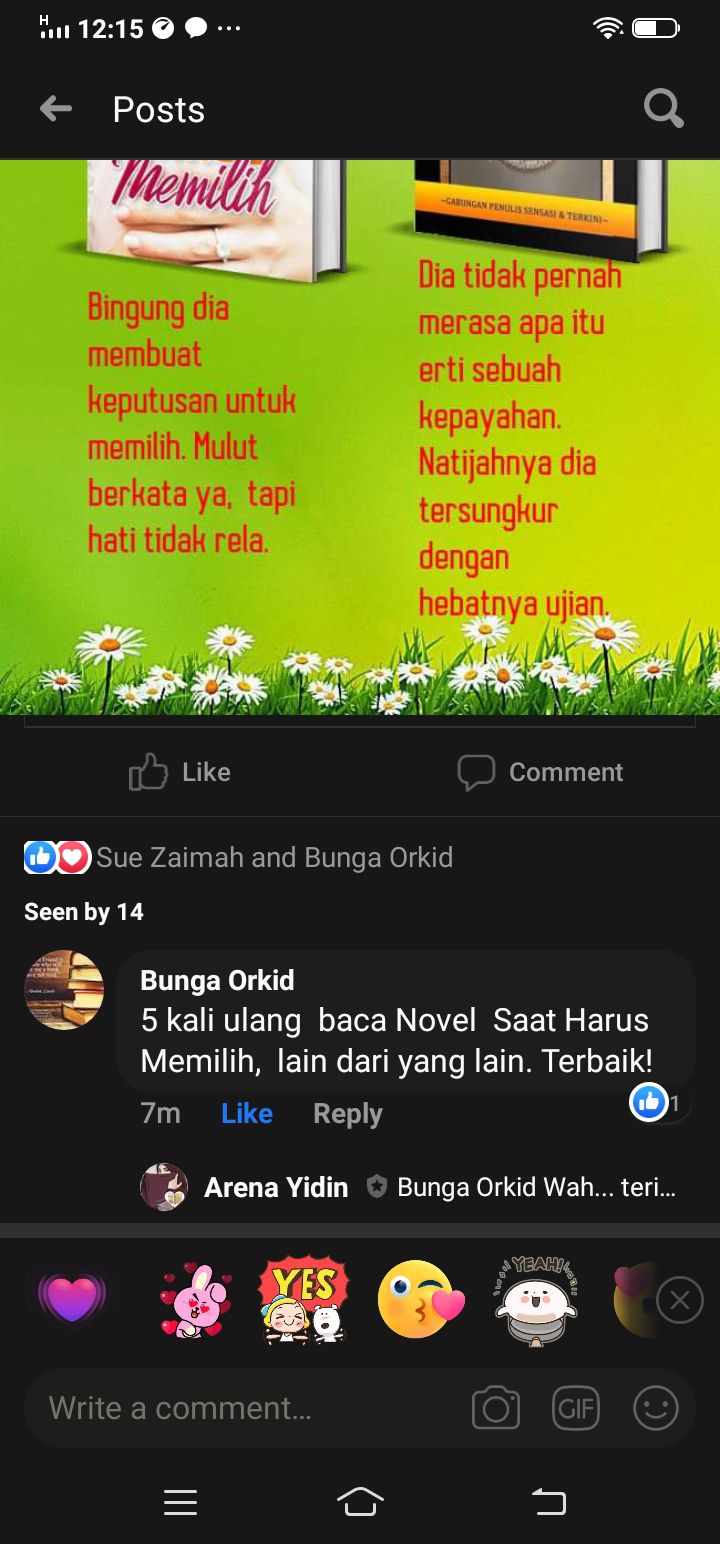Send the purple glowing heart sticker
Viewport: 720px width, 1544px height.
pyautogui.click(x=71, y=1298)
